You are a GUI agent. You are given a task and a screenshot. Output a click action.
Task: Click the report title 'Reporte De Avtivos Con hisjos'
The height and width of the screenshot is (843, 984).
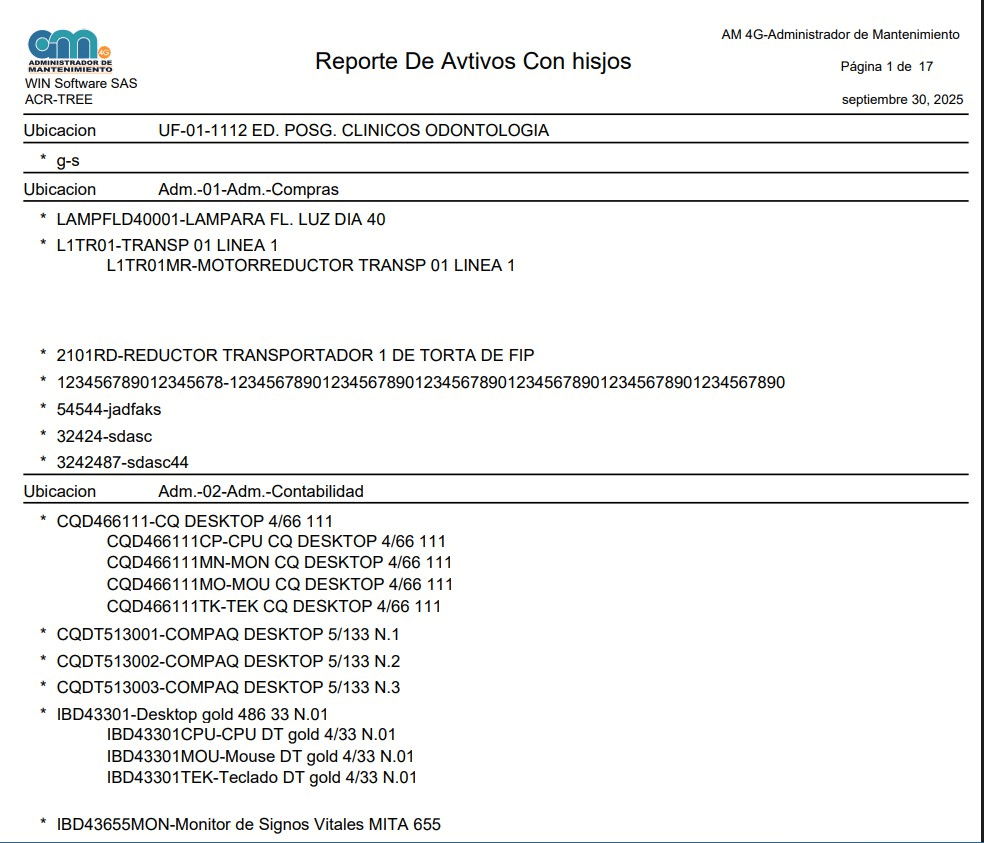(x=473, y=61)
